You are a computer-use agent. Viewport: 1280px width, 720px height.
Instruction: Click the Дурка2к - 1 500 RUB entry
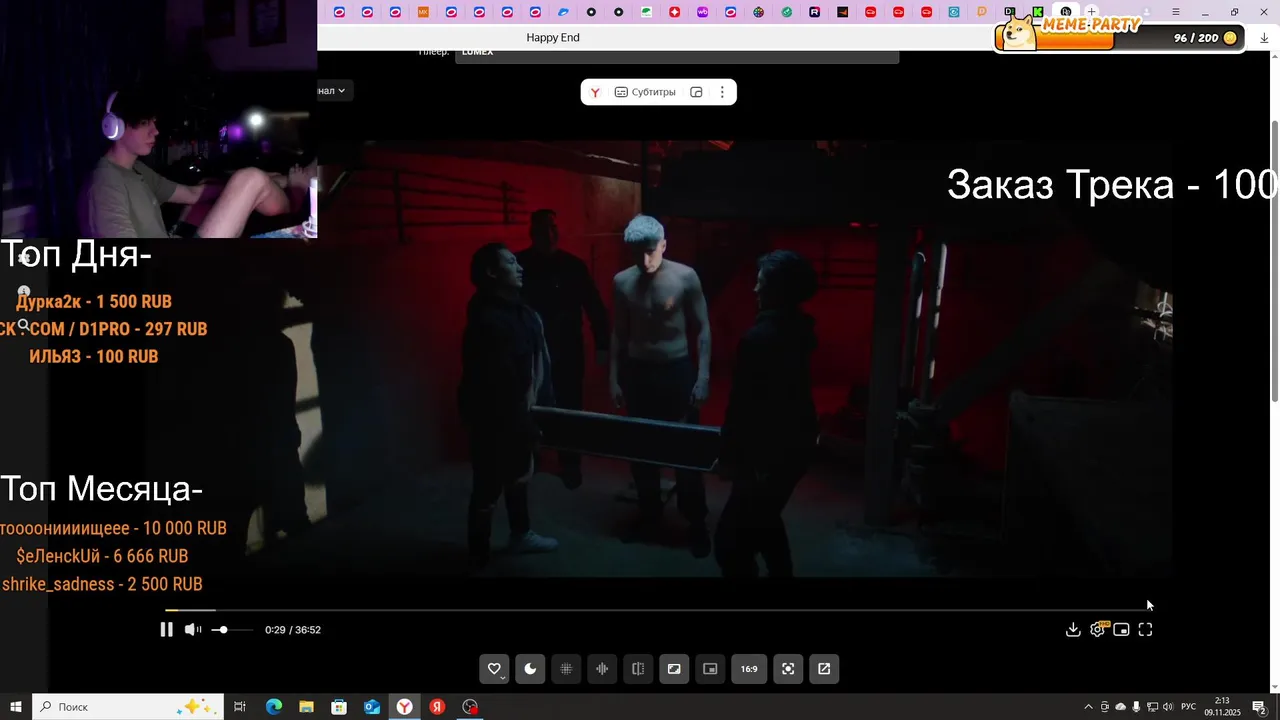coord(94,301)
